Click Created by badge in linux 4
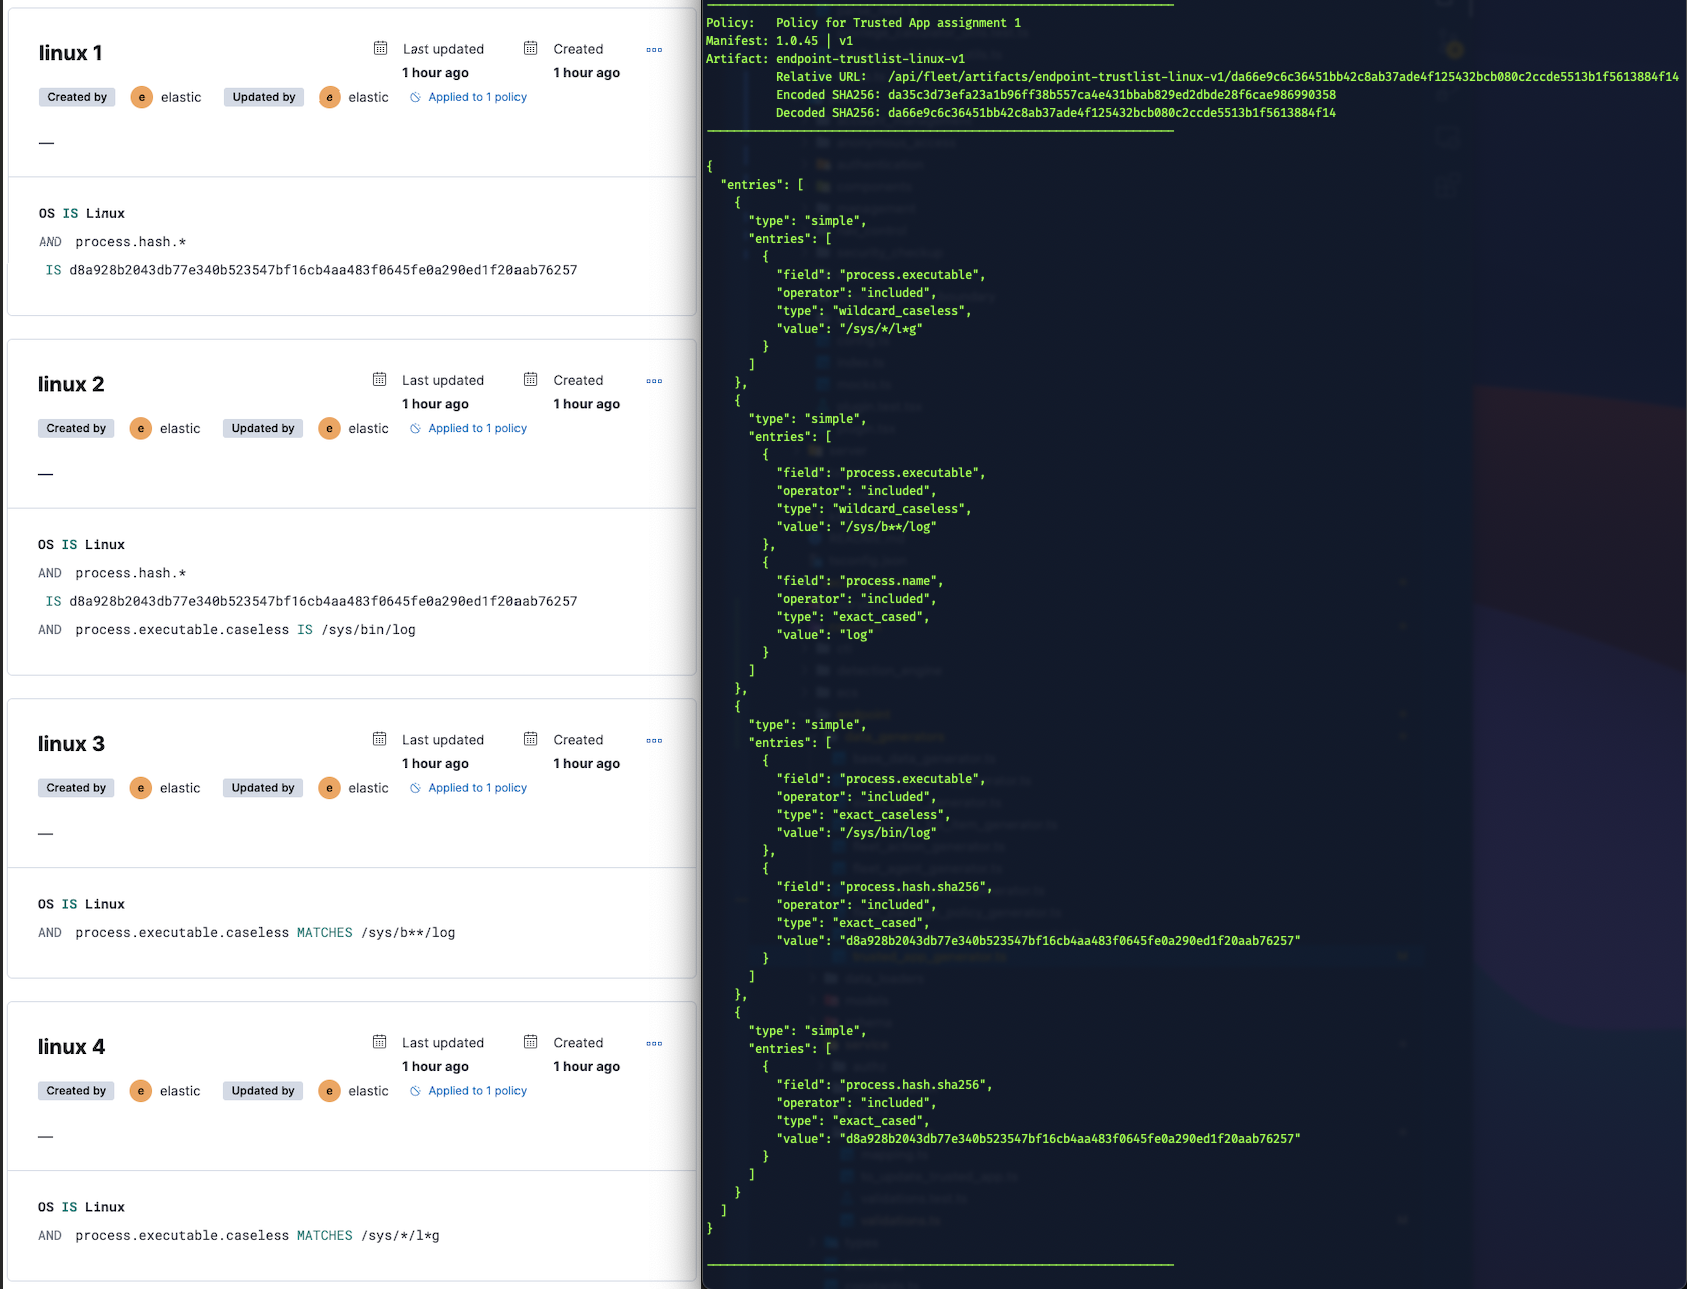Viewport: 1687px width, 1289px height. (x=76, y=1091)
